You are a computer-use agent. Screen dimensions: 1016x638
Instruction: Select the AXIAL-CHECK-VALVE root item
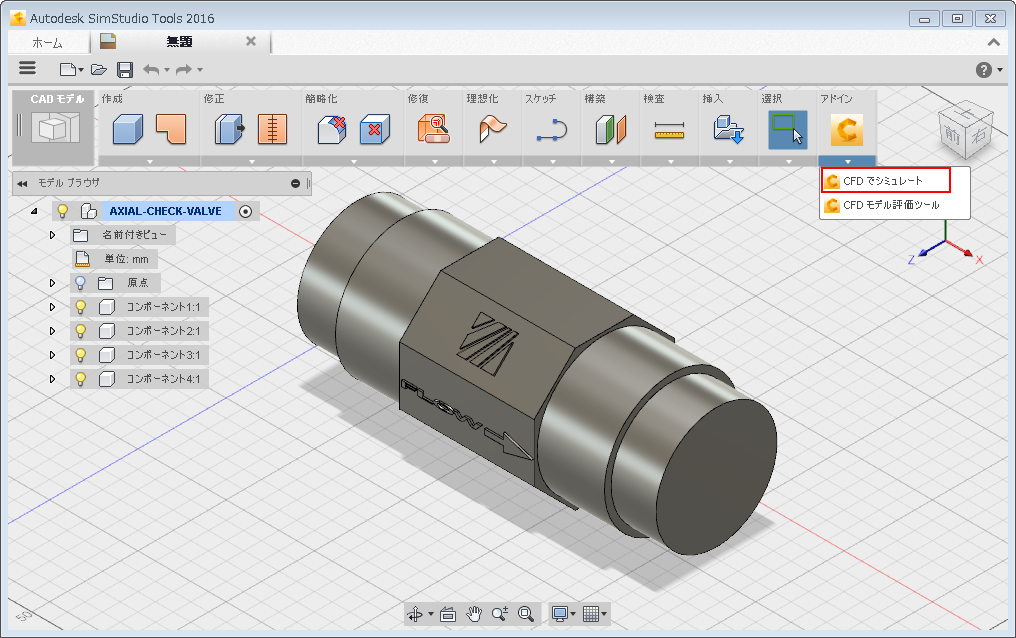[165, 211]
